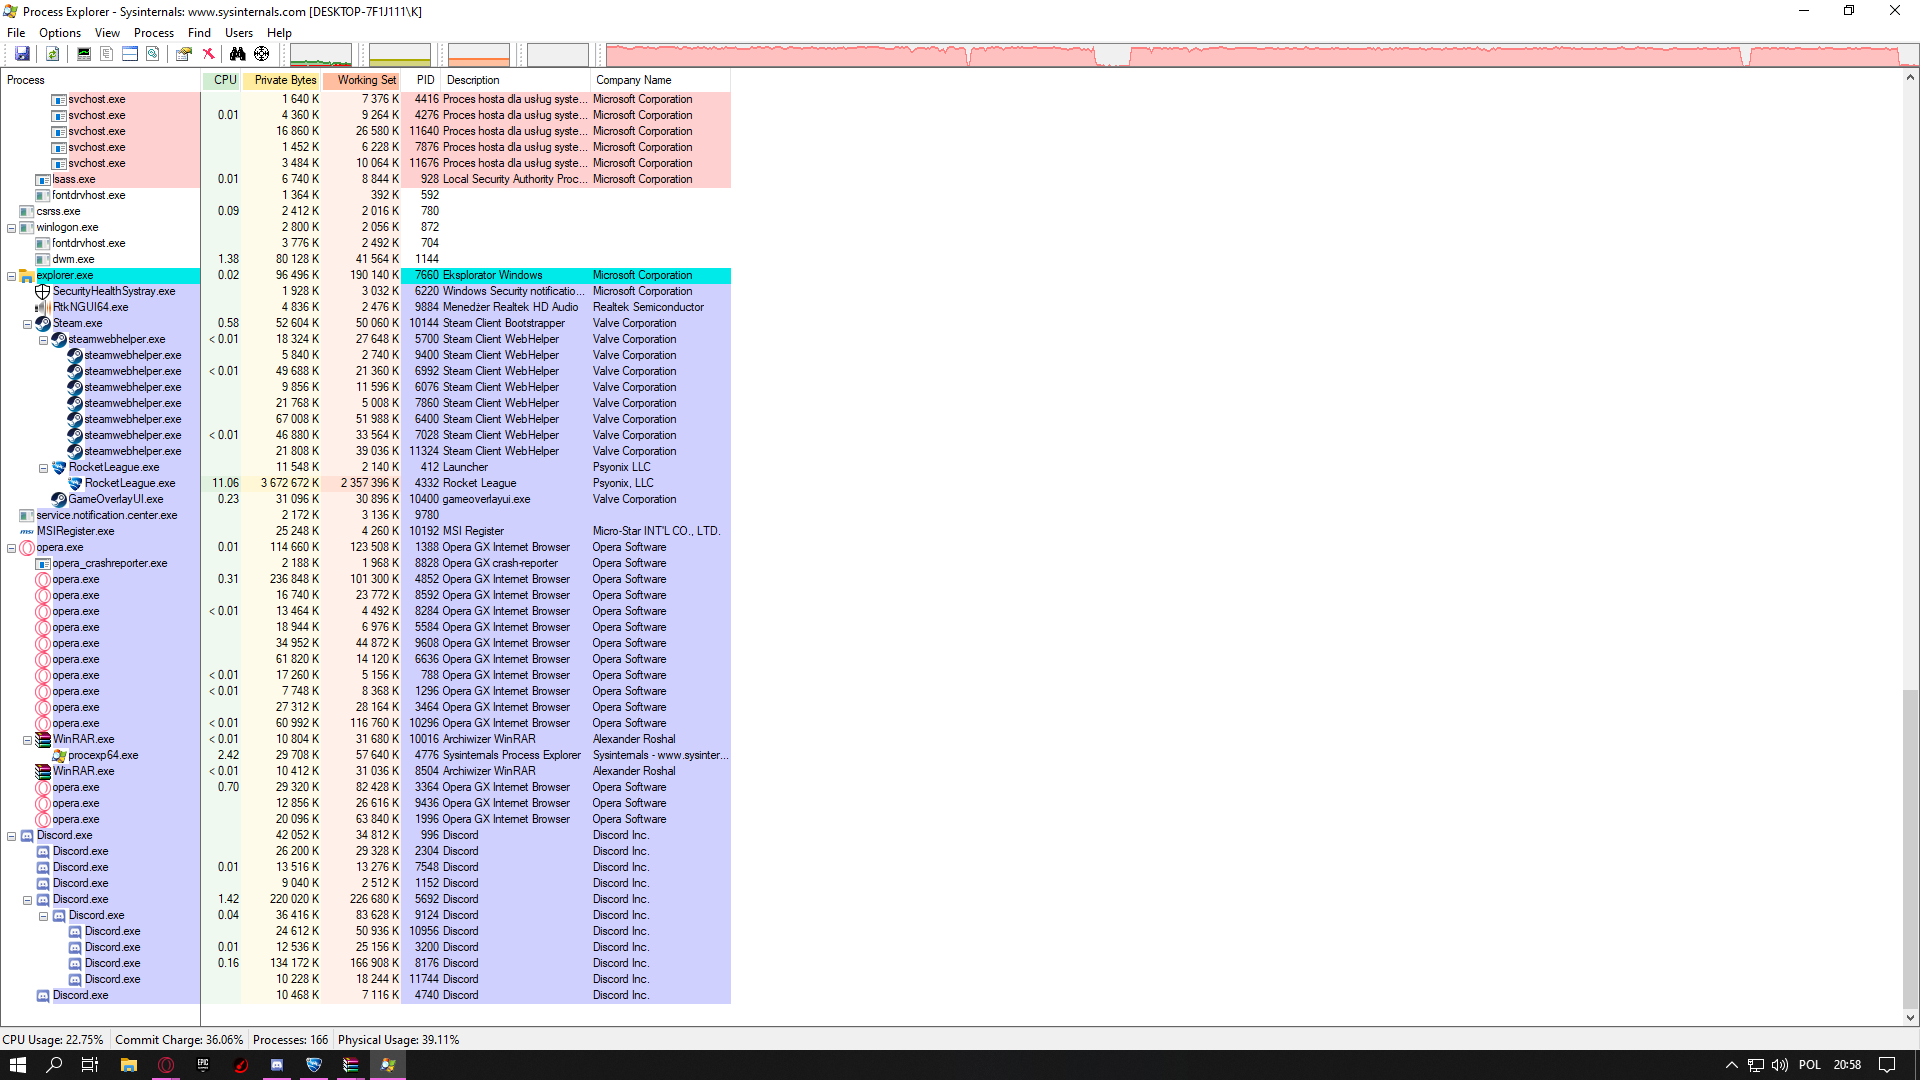This screenshot has width=1920, height=1080.
Task: Select the explorer.exe icon in tree
Action: pyautogui.click(x=27, y=276)
